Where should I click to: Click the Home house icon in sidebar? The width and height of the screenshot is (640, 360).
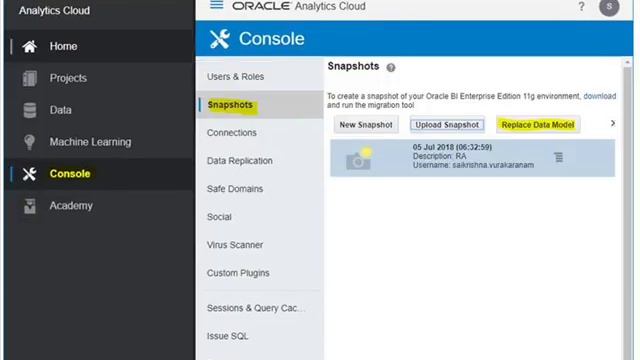(29, 47)
